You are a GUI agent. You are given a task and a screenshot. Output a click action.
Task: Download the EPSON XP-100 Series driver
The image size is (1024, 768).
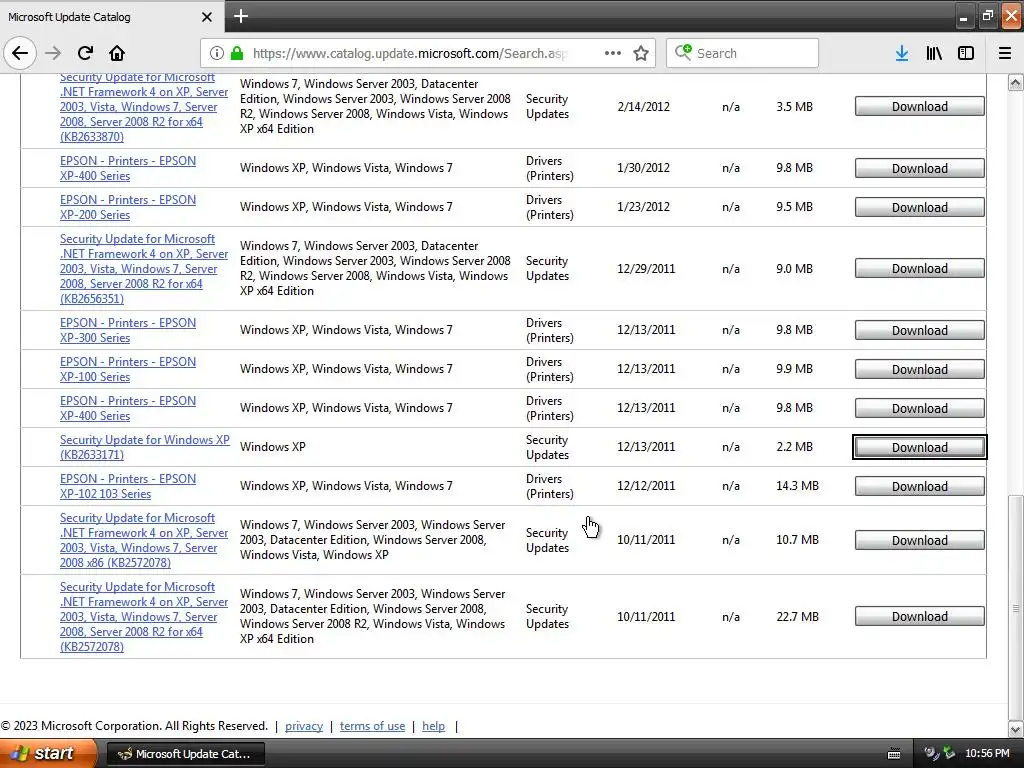[920, 369]
